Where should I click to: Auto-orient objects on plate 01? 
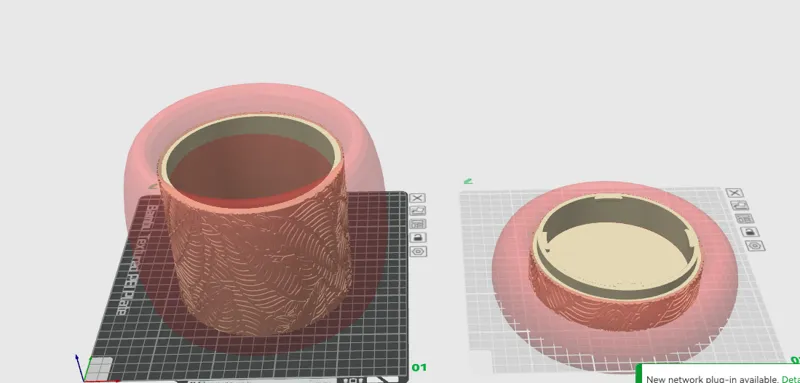(x=418, y=211)
